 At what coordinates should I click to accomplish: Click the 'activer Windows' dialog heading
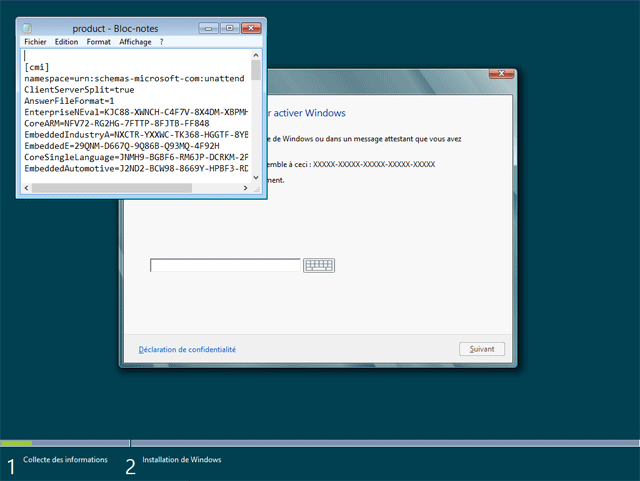point(307,113)
